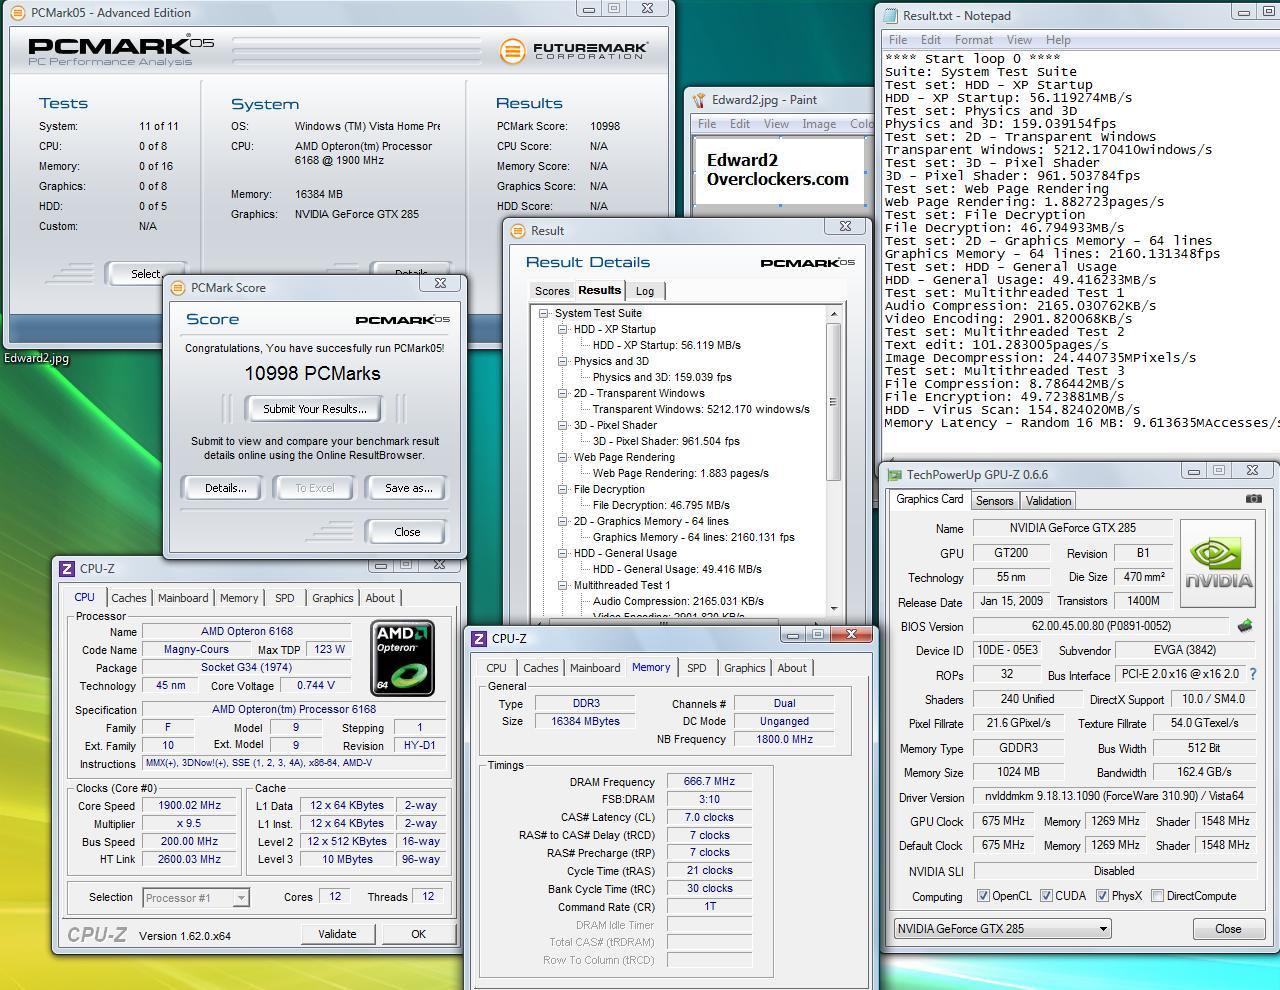Viewport: 1280px width, 990px height.
Task: Click the DRAM Frequency value field
Action: [709, 782]
